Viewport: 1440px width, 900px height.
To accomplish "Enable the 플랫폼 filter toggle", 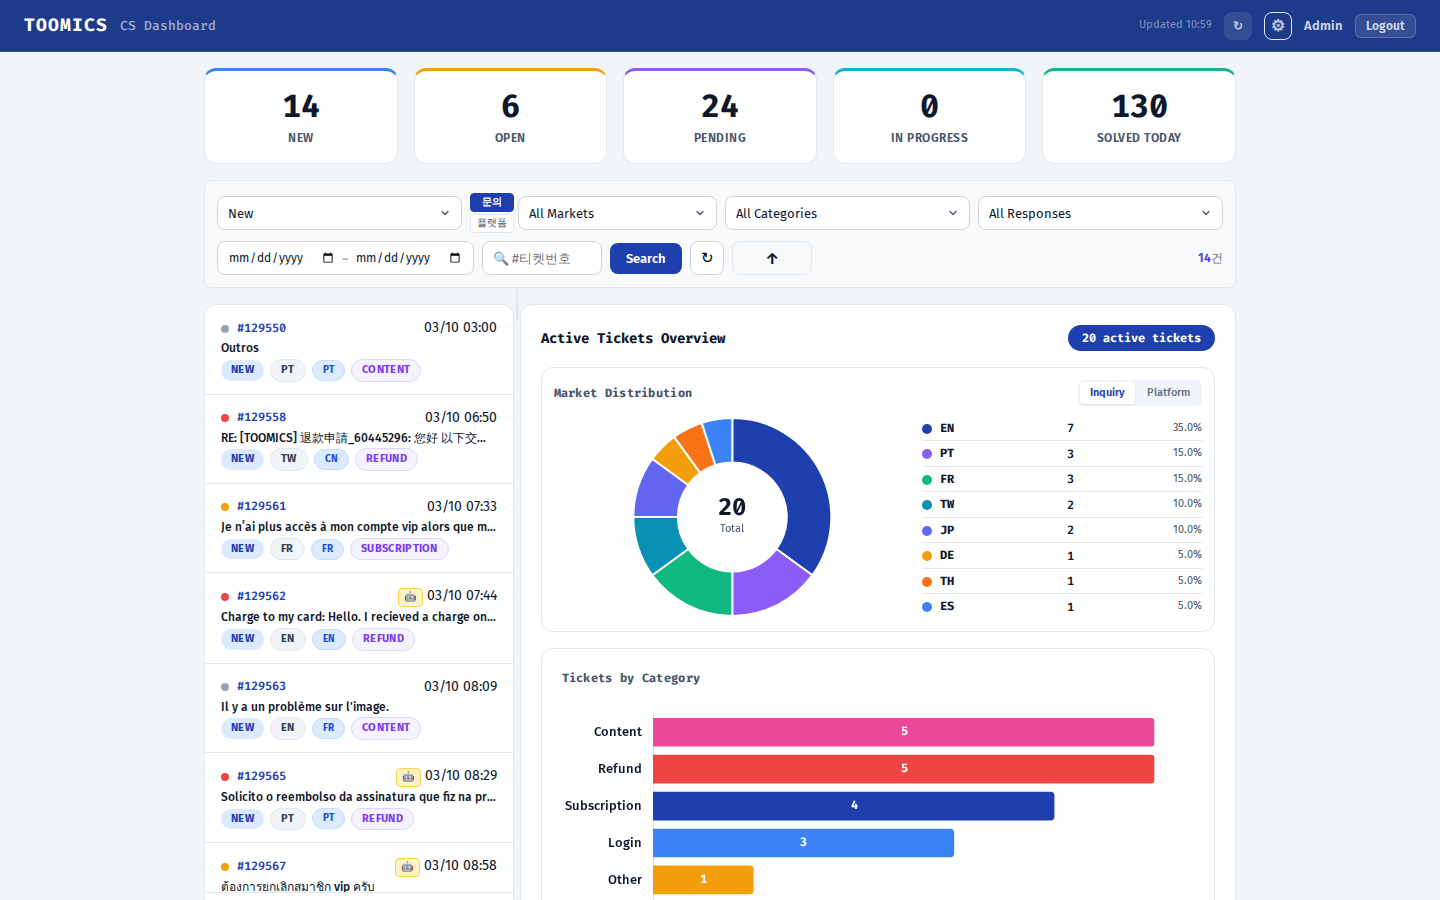I will [492, 222].
